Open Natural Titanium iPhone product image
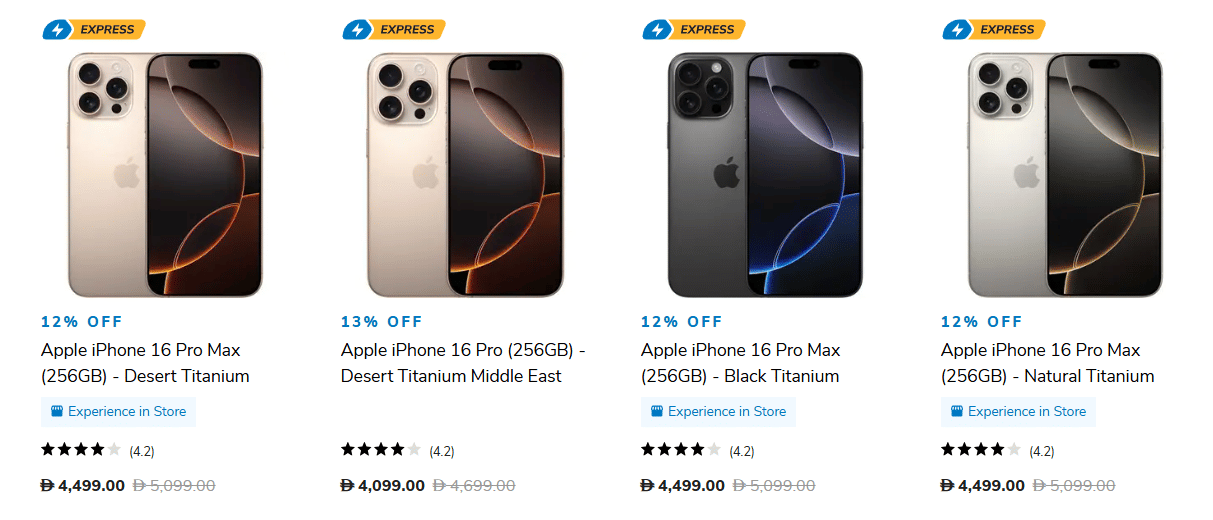Viewport: 1213px width, 520px height. pos(1065,175)
